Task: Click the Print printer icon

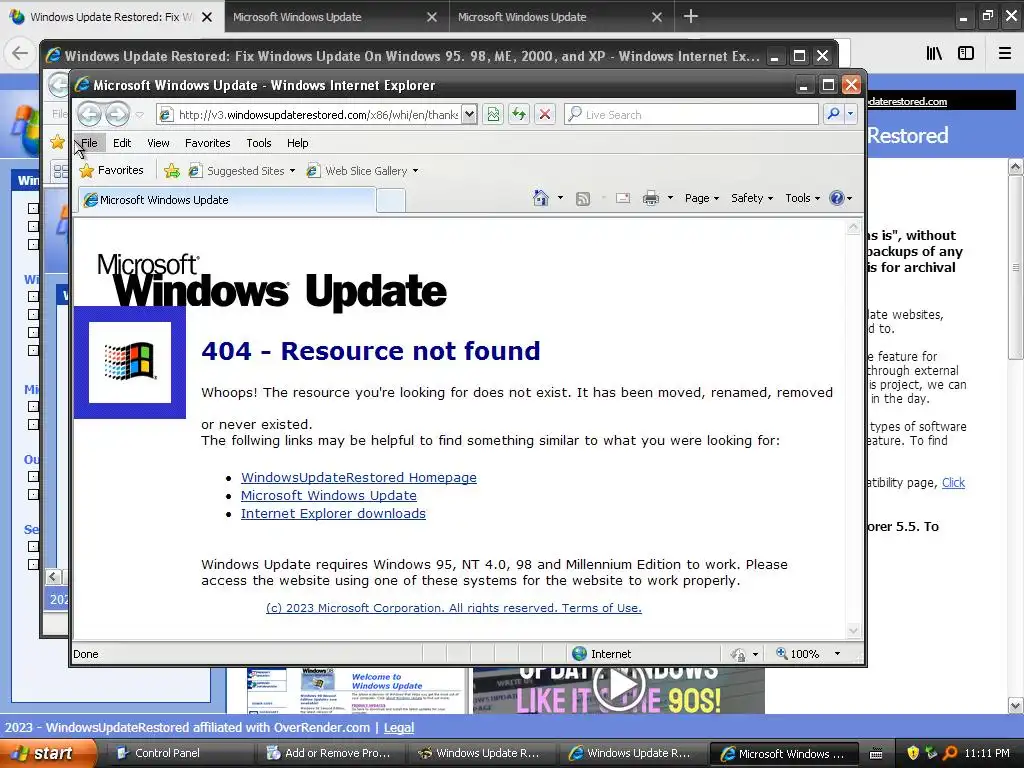Action: pos(650,198)
